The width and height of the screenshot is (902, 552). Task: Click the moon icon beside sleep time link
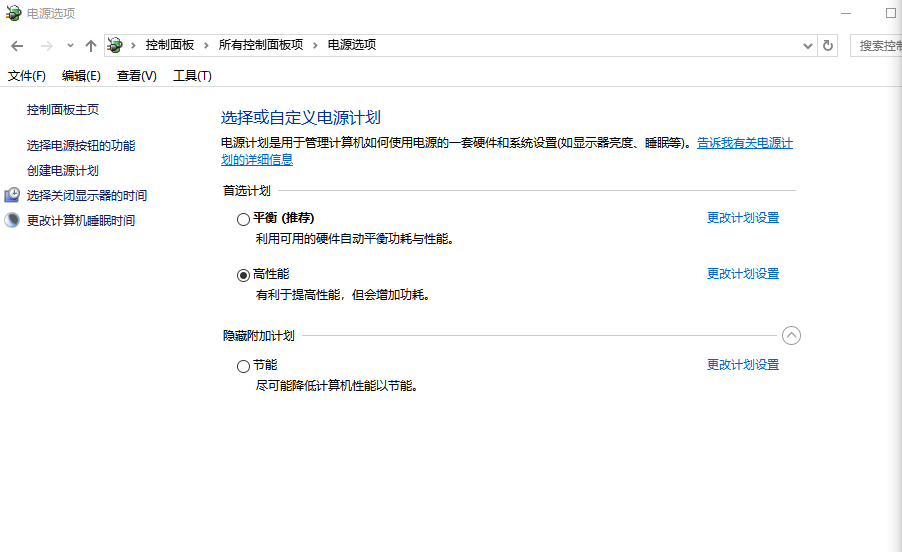[12, 220]
